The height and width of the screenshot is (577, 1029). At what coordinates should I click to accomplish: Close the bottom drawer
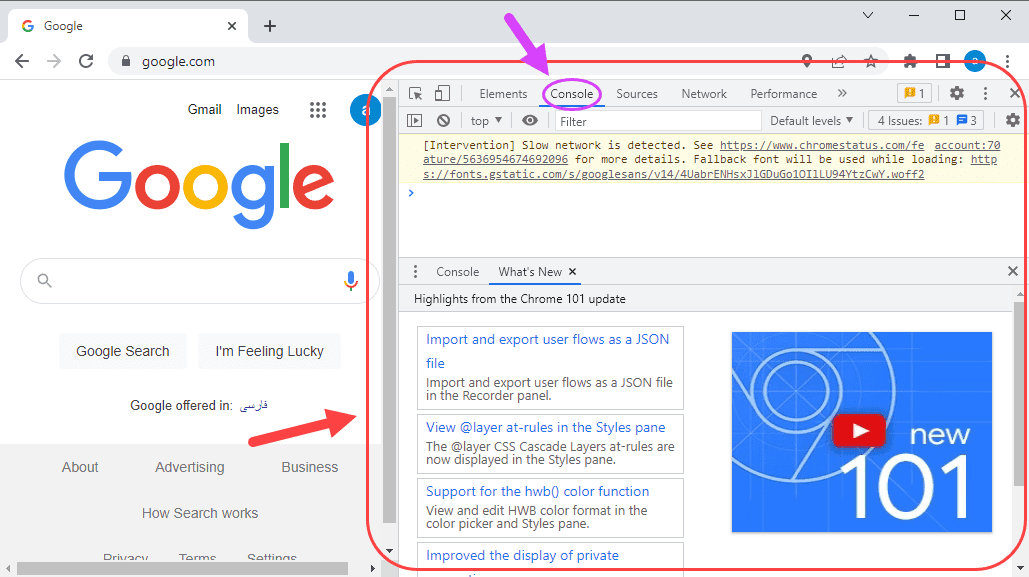click(x=1013, y=271)
